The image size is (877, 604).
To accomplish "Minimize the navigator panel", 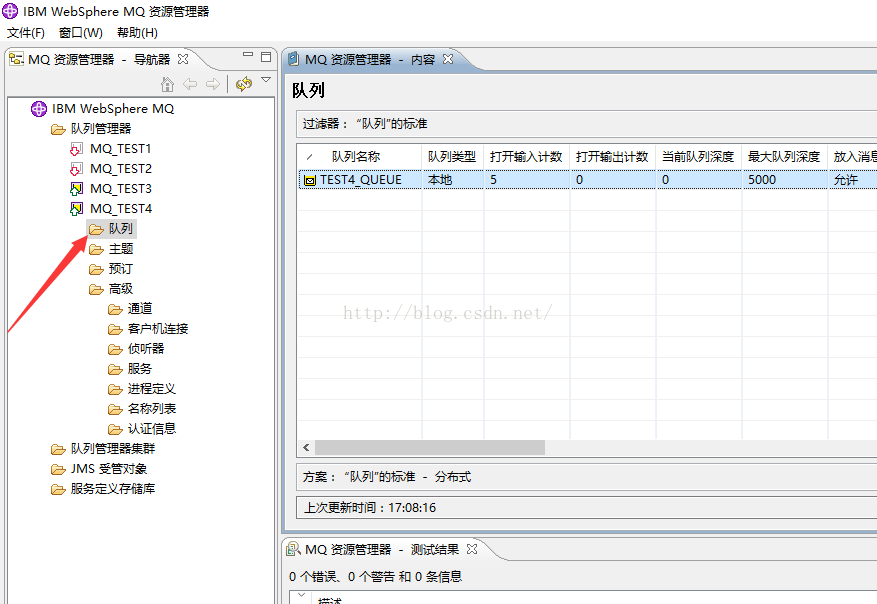I will click(248, 55).
